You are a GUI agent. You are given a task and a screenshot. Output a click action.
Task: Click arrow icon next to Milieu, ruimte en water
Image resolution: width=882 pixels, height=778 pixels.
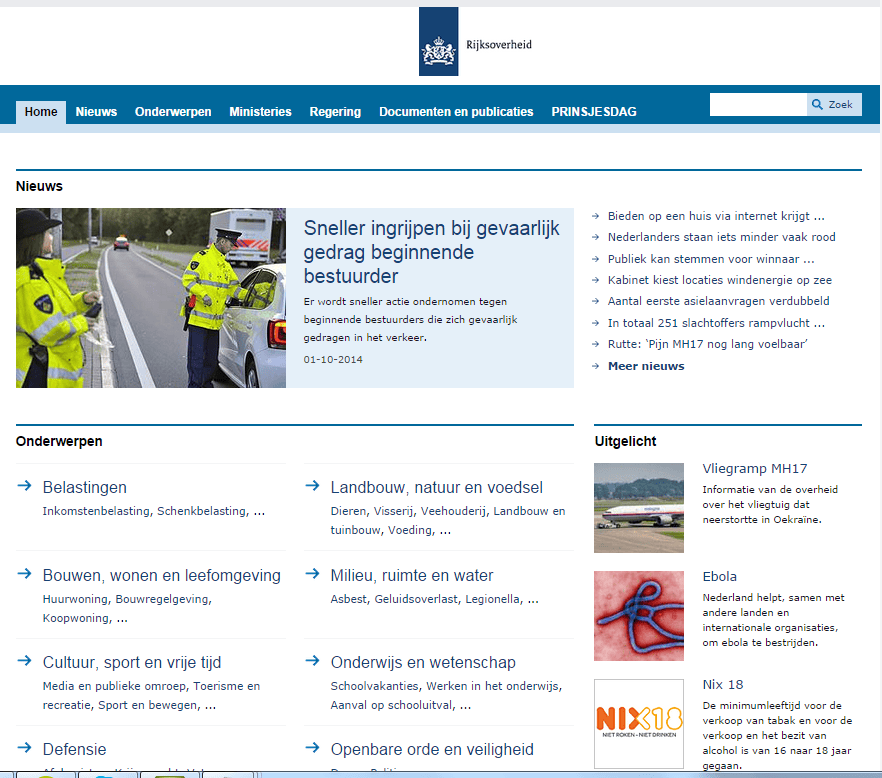point(312,574)
